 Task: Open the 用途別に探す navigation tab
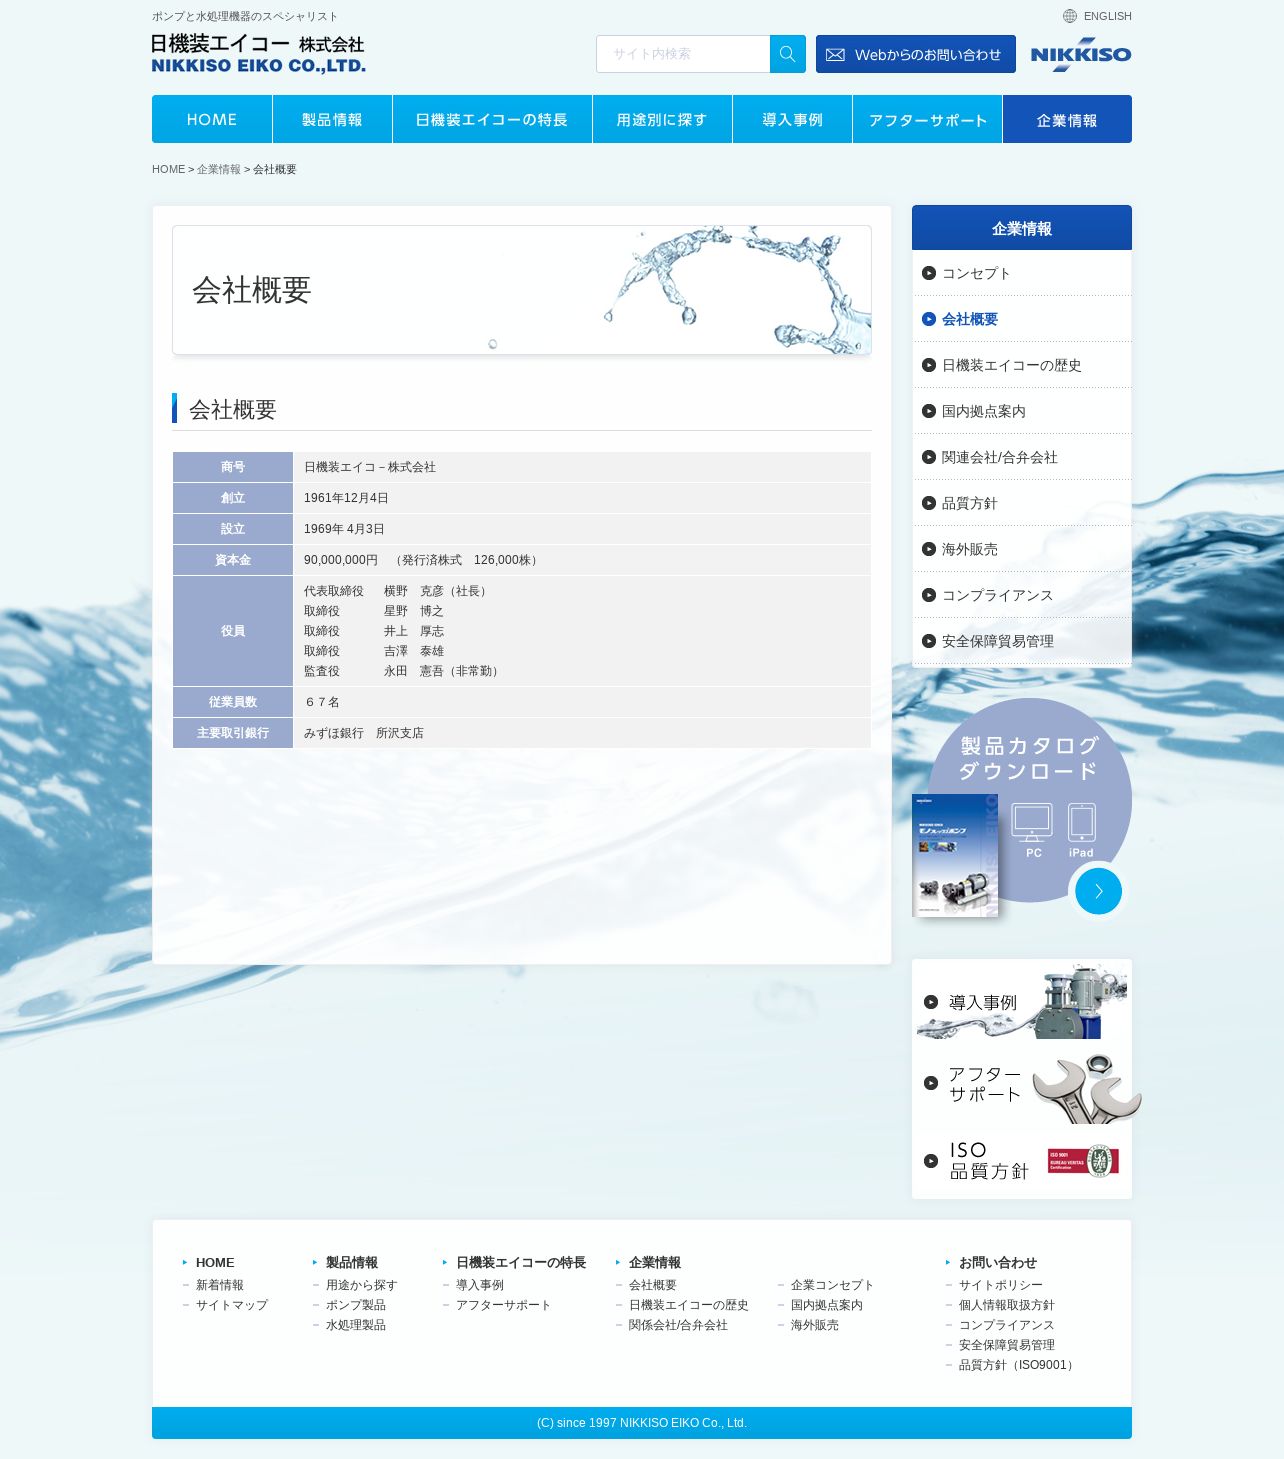[662, 119]
